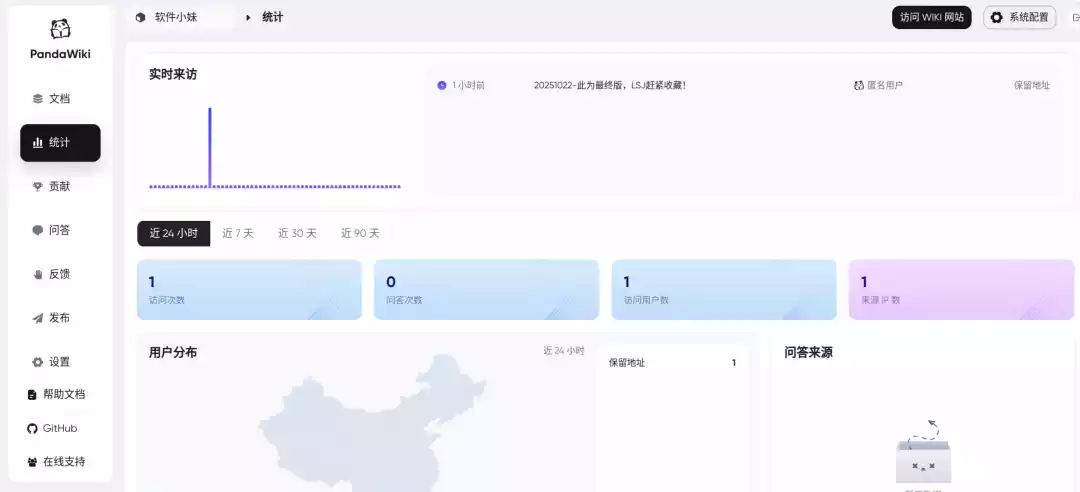Click the 问答次数 Q&A count card
This screenshot has width=1080, height=492.
point(486,289)
